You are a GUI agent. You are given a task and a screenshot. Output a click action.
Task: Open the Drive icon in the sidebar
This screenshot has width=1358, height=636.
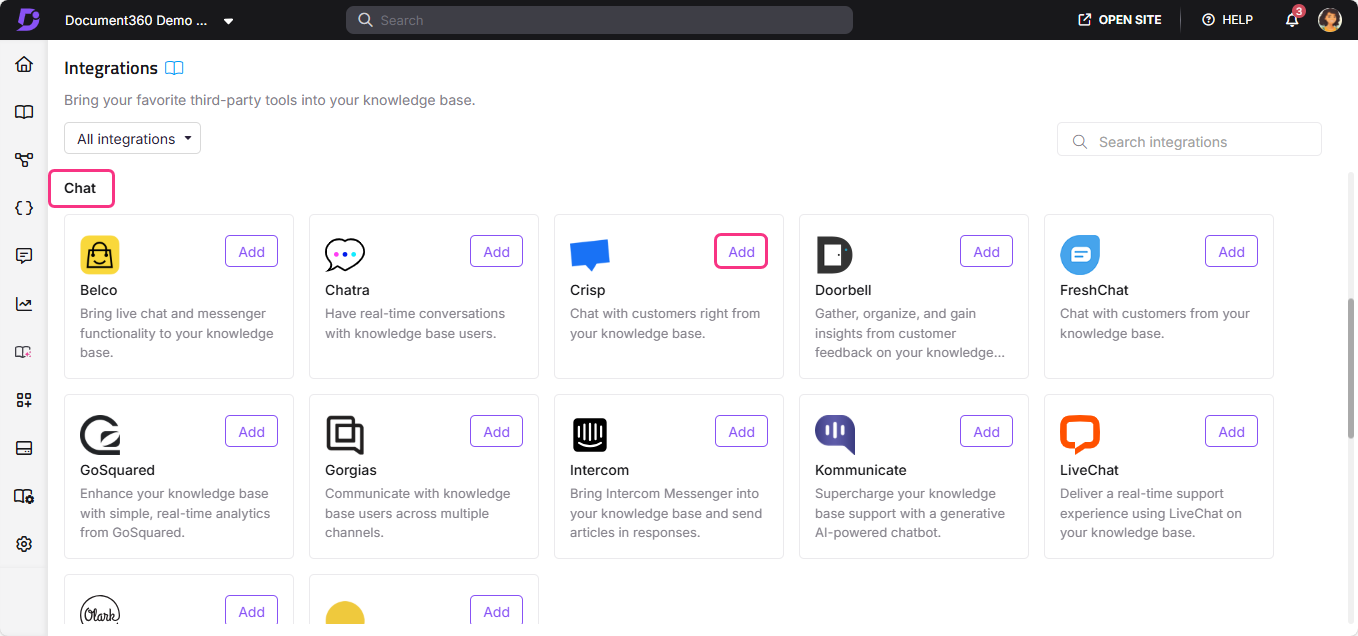coord(24,447)
